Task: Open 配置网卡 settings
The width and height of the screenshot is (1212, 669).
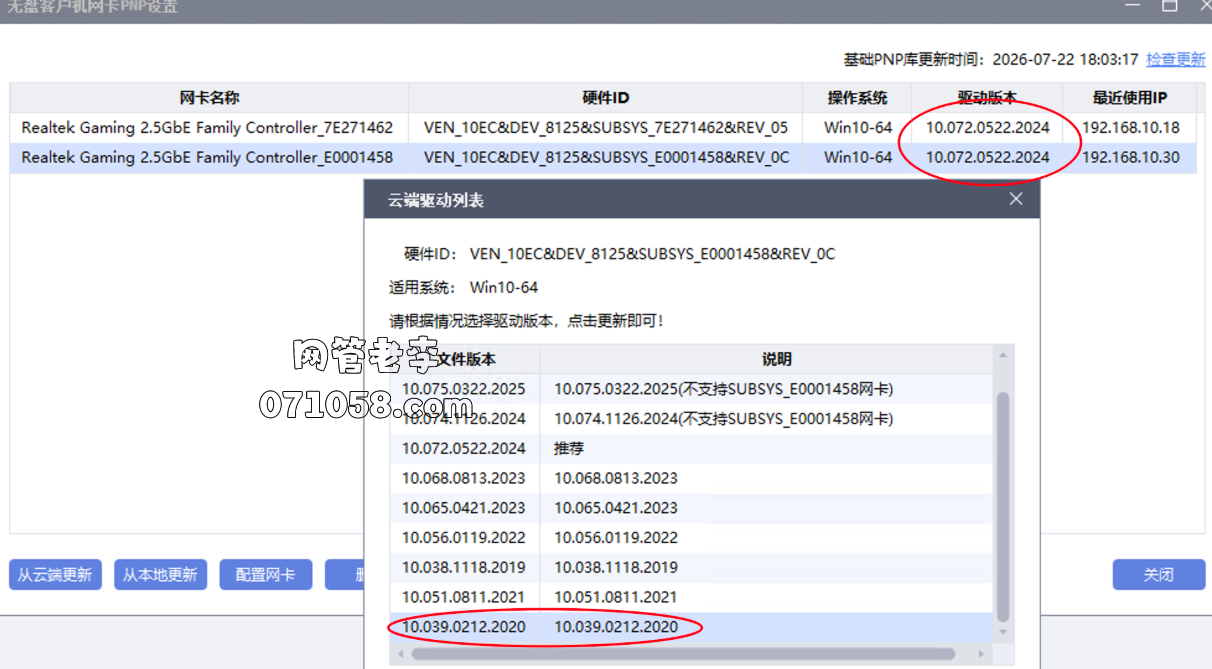Action: coord(265,575)
